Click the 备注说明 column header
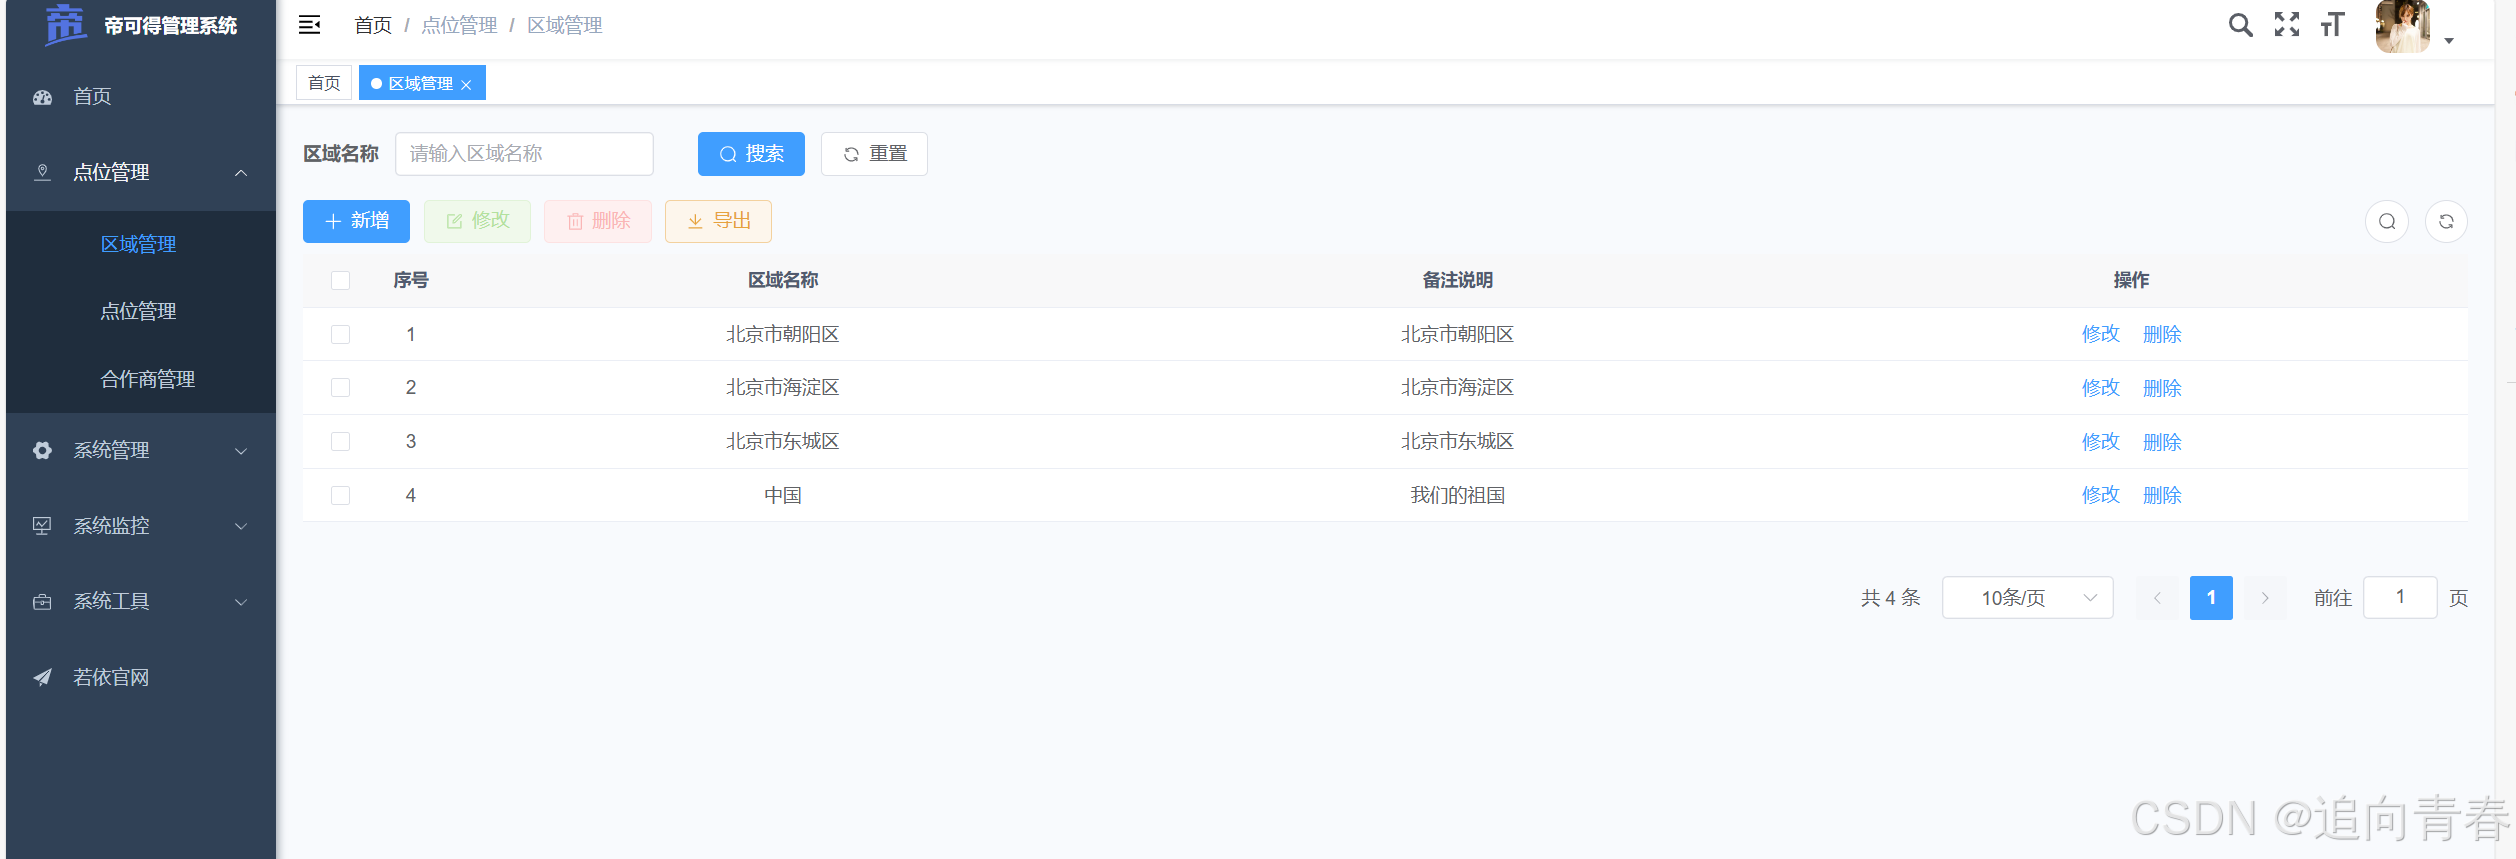This screenshot has width=2516, height=859. (1457, 280)
